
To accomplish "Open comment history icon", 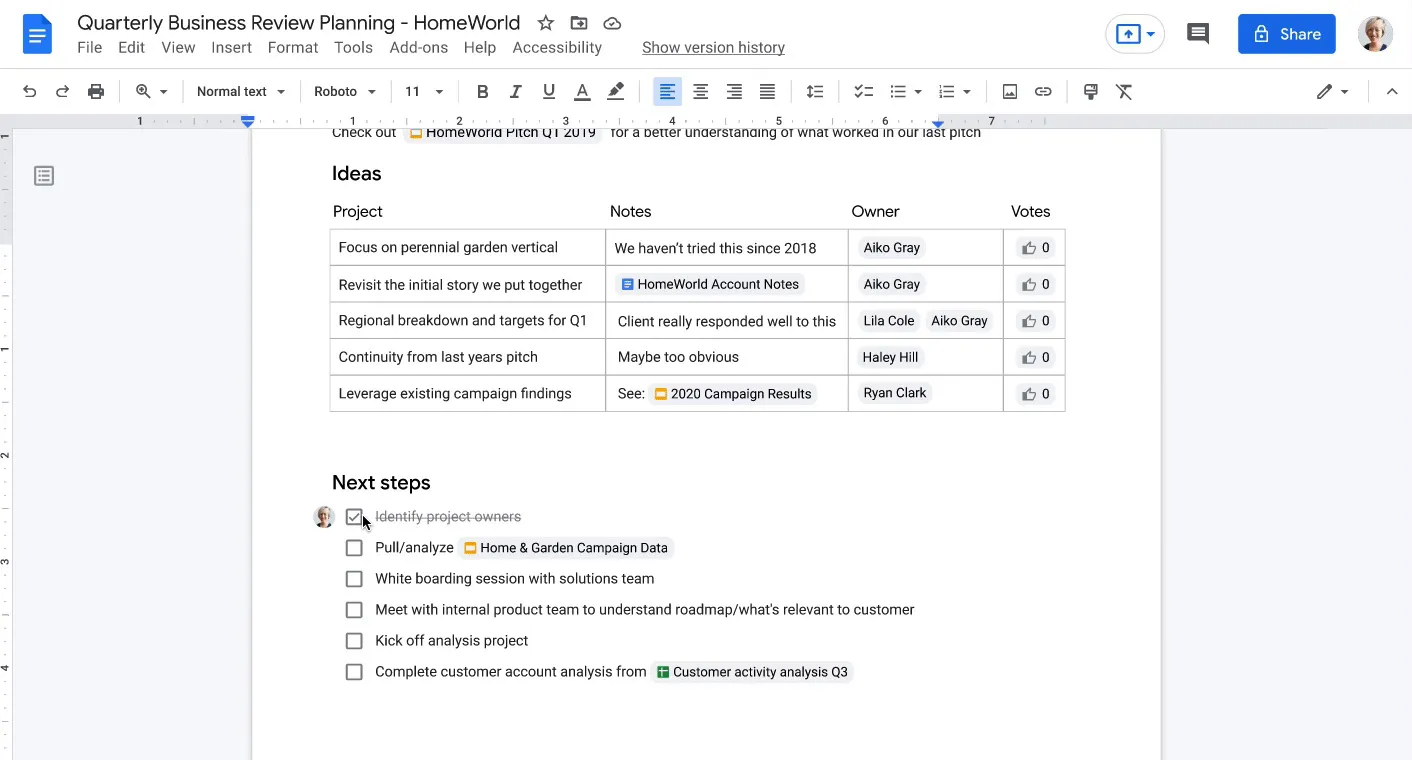I will (1197, 34).
